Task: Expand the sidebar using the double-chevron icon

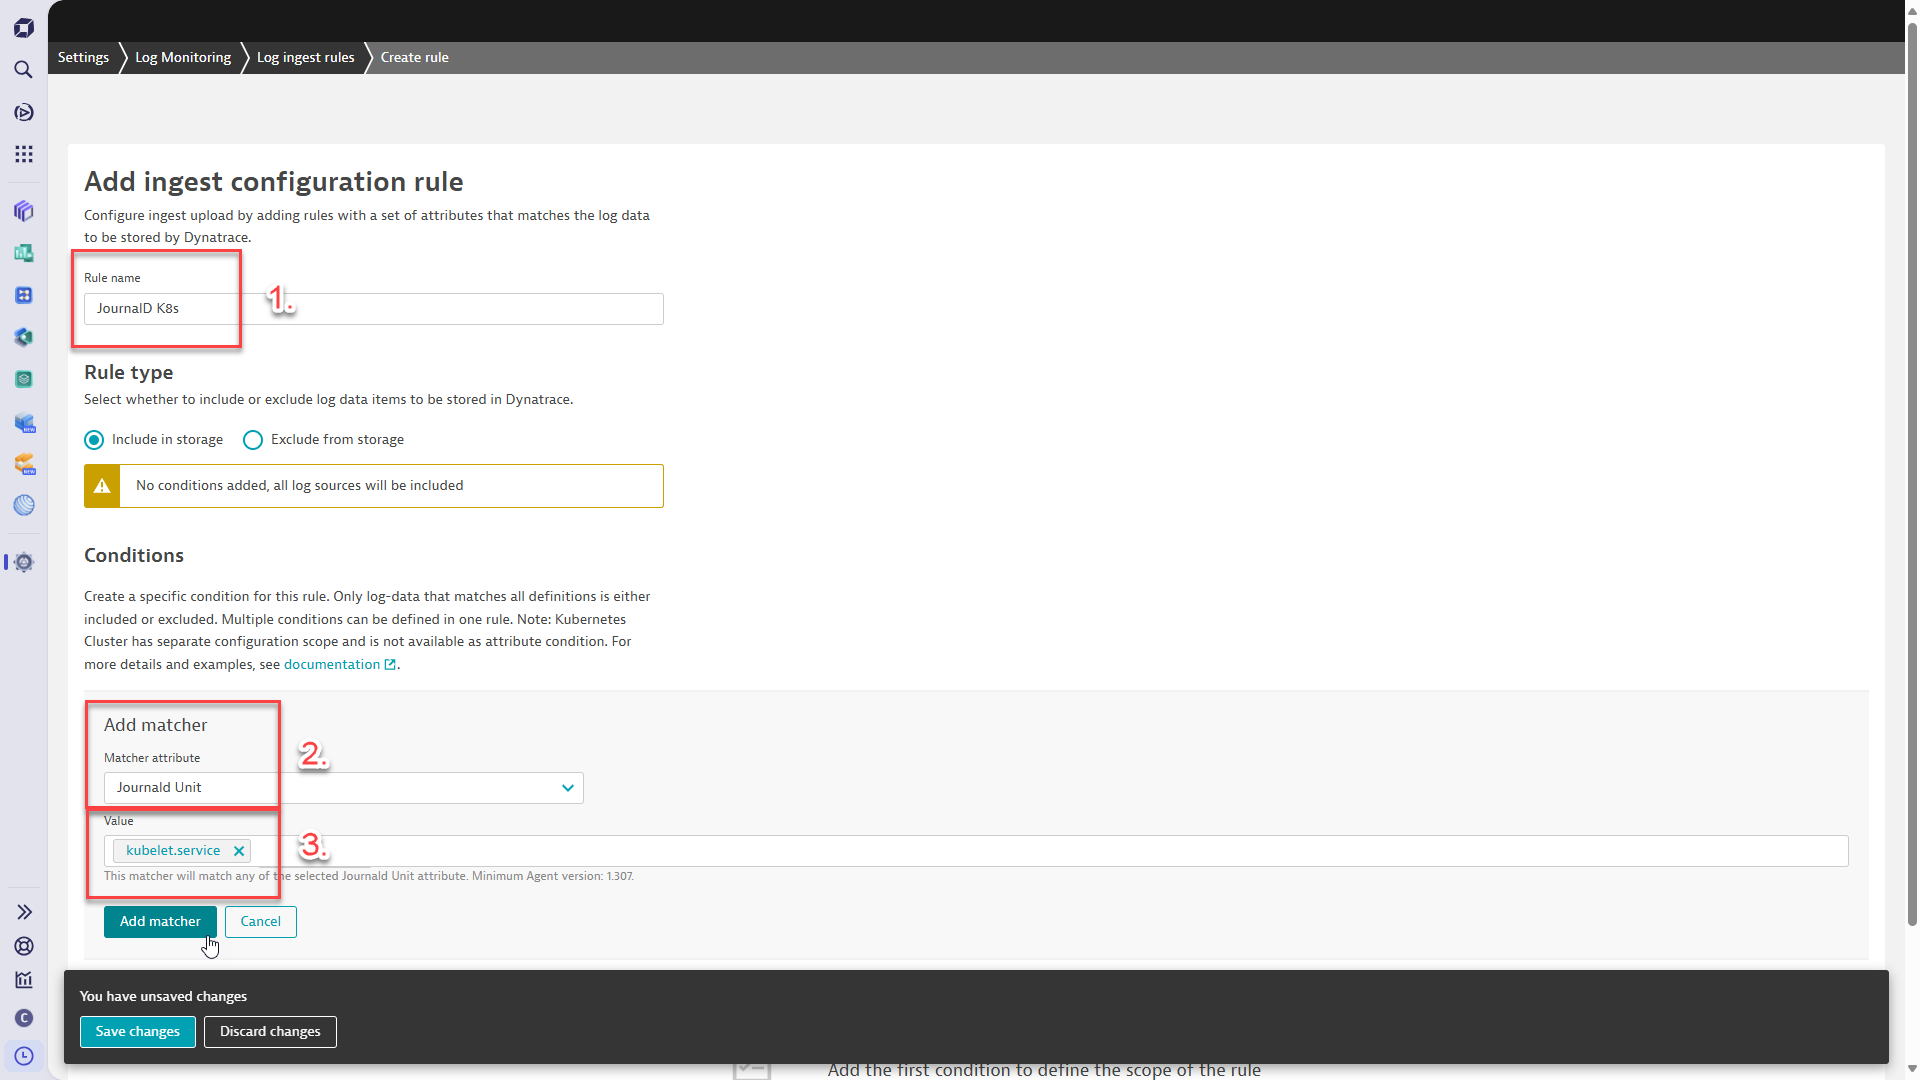Action: pos(23,911)
